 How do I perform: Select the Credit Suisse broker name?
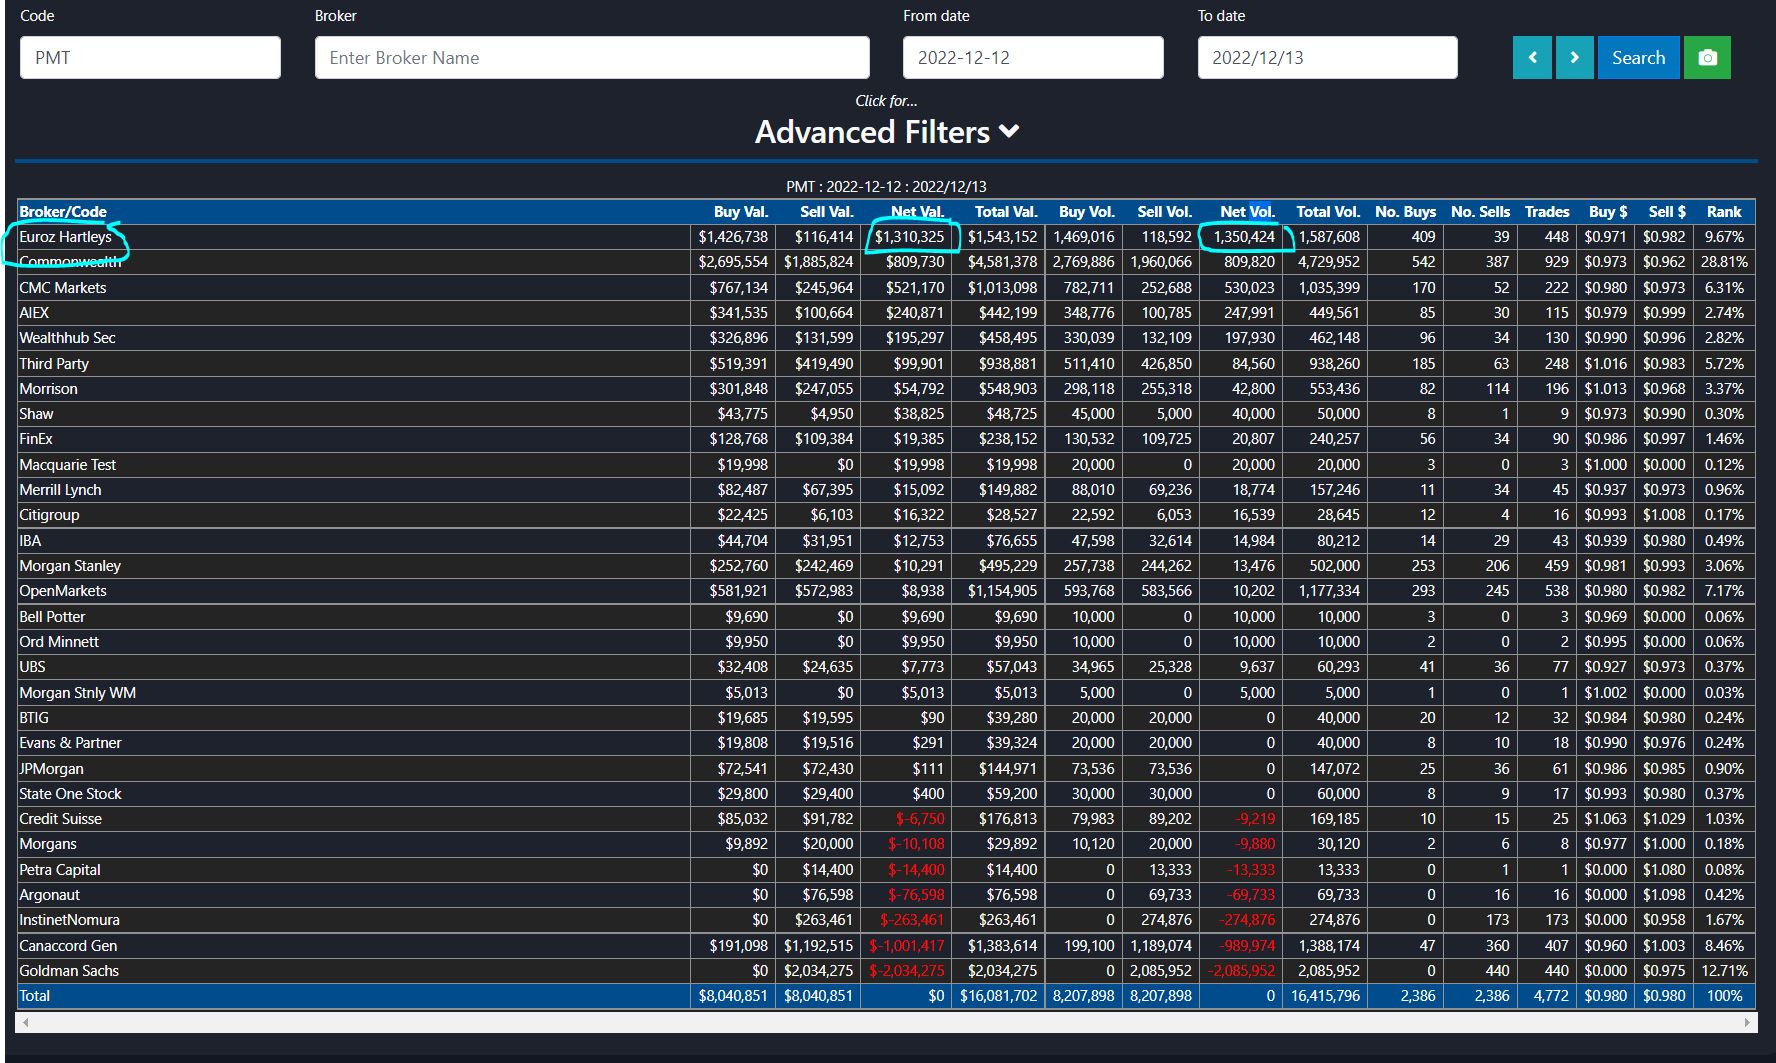tap(60, 819)
